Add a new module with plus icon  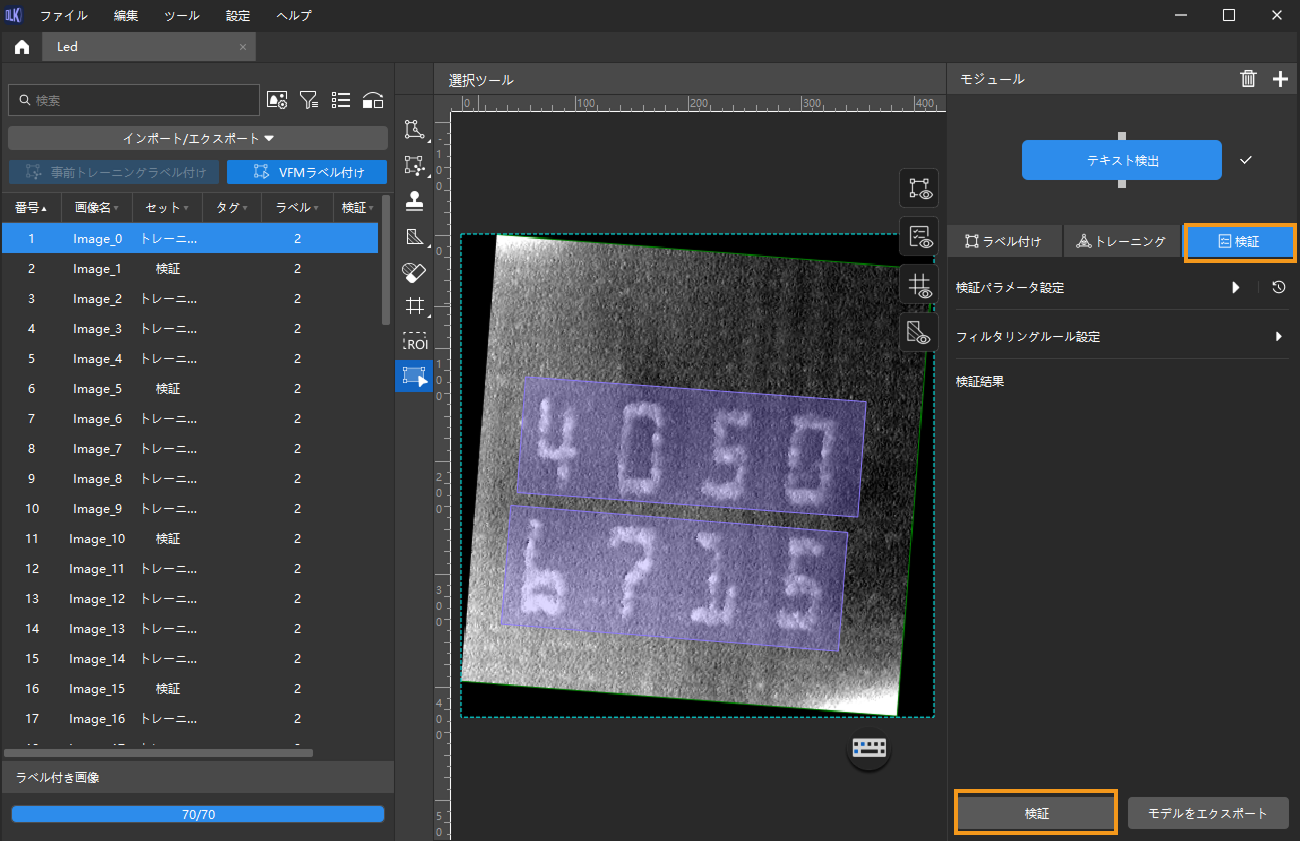1280,79
